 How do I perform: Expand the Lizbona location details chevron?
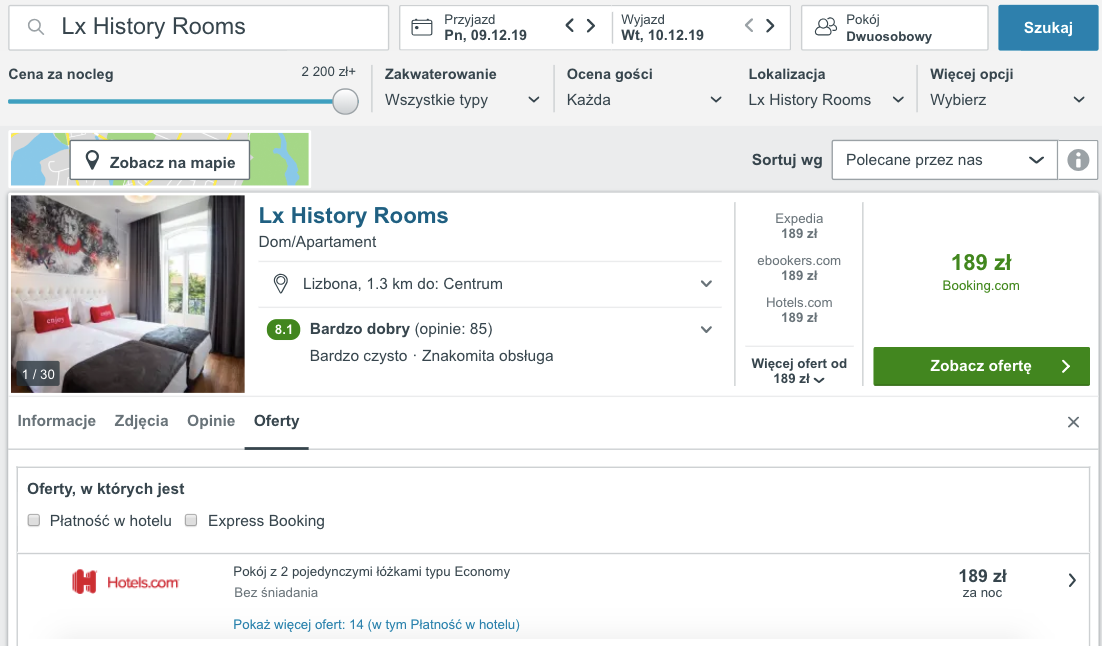tap(706, 284)
